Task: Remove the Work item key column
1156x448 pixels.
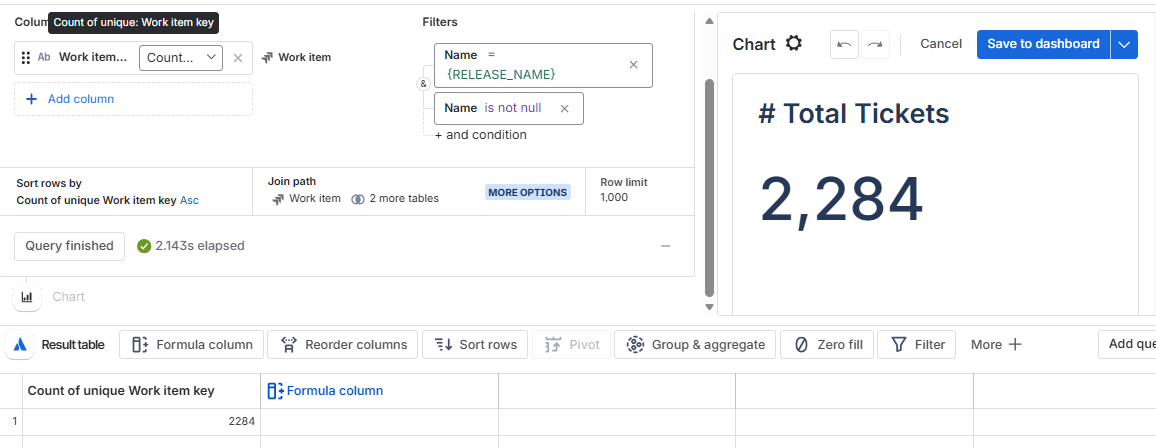Action: 237,57
